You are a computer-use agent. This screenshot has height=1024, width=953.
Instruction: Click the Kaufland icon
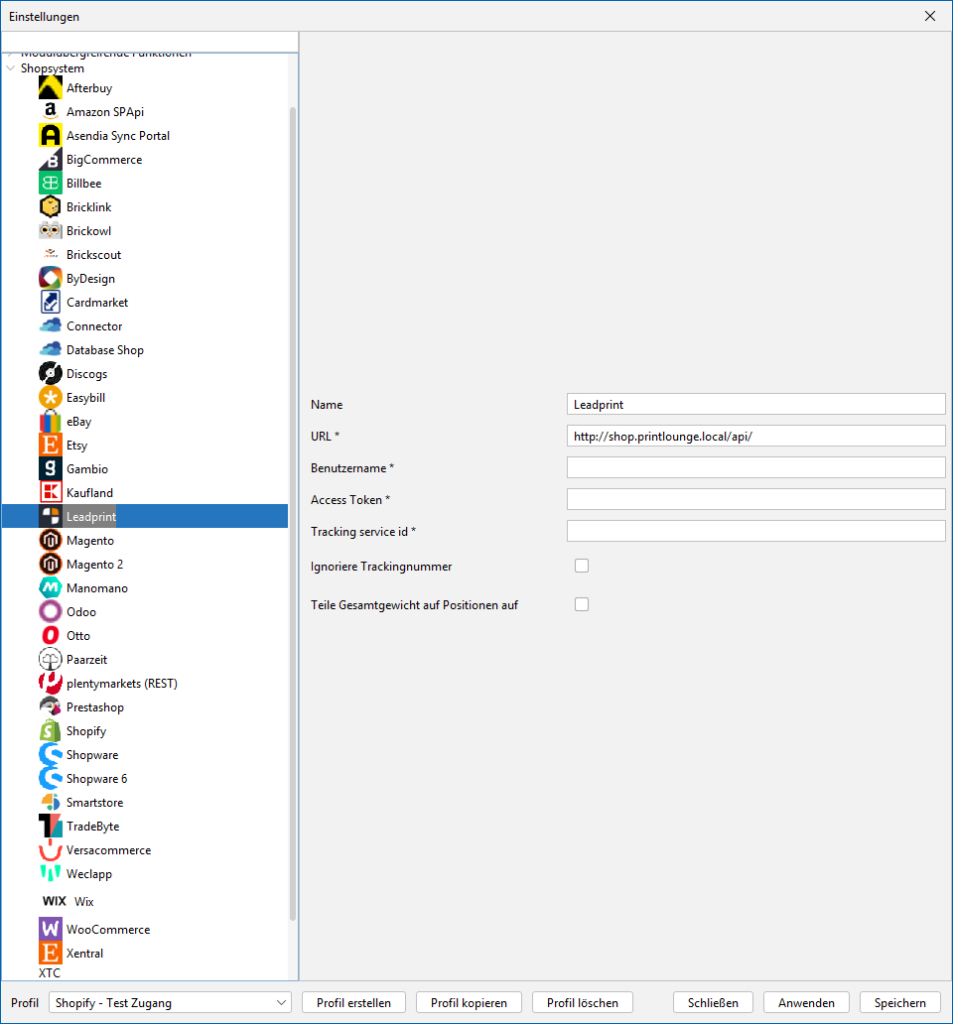(x=50, y=493)
